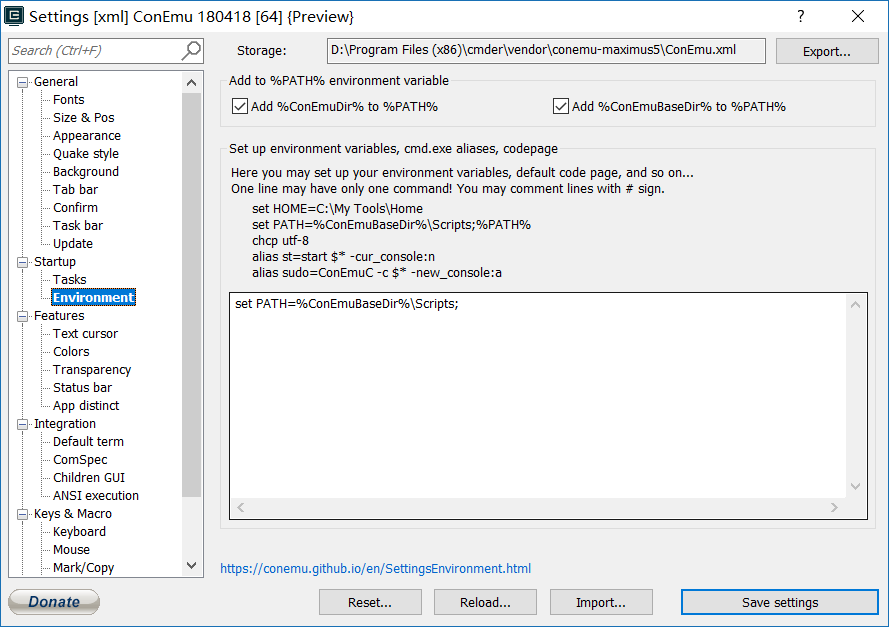This screenshot has width=889, height=627.
Task: Open Task bar settings
Action: [x=78, y=226]
